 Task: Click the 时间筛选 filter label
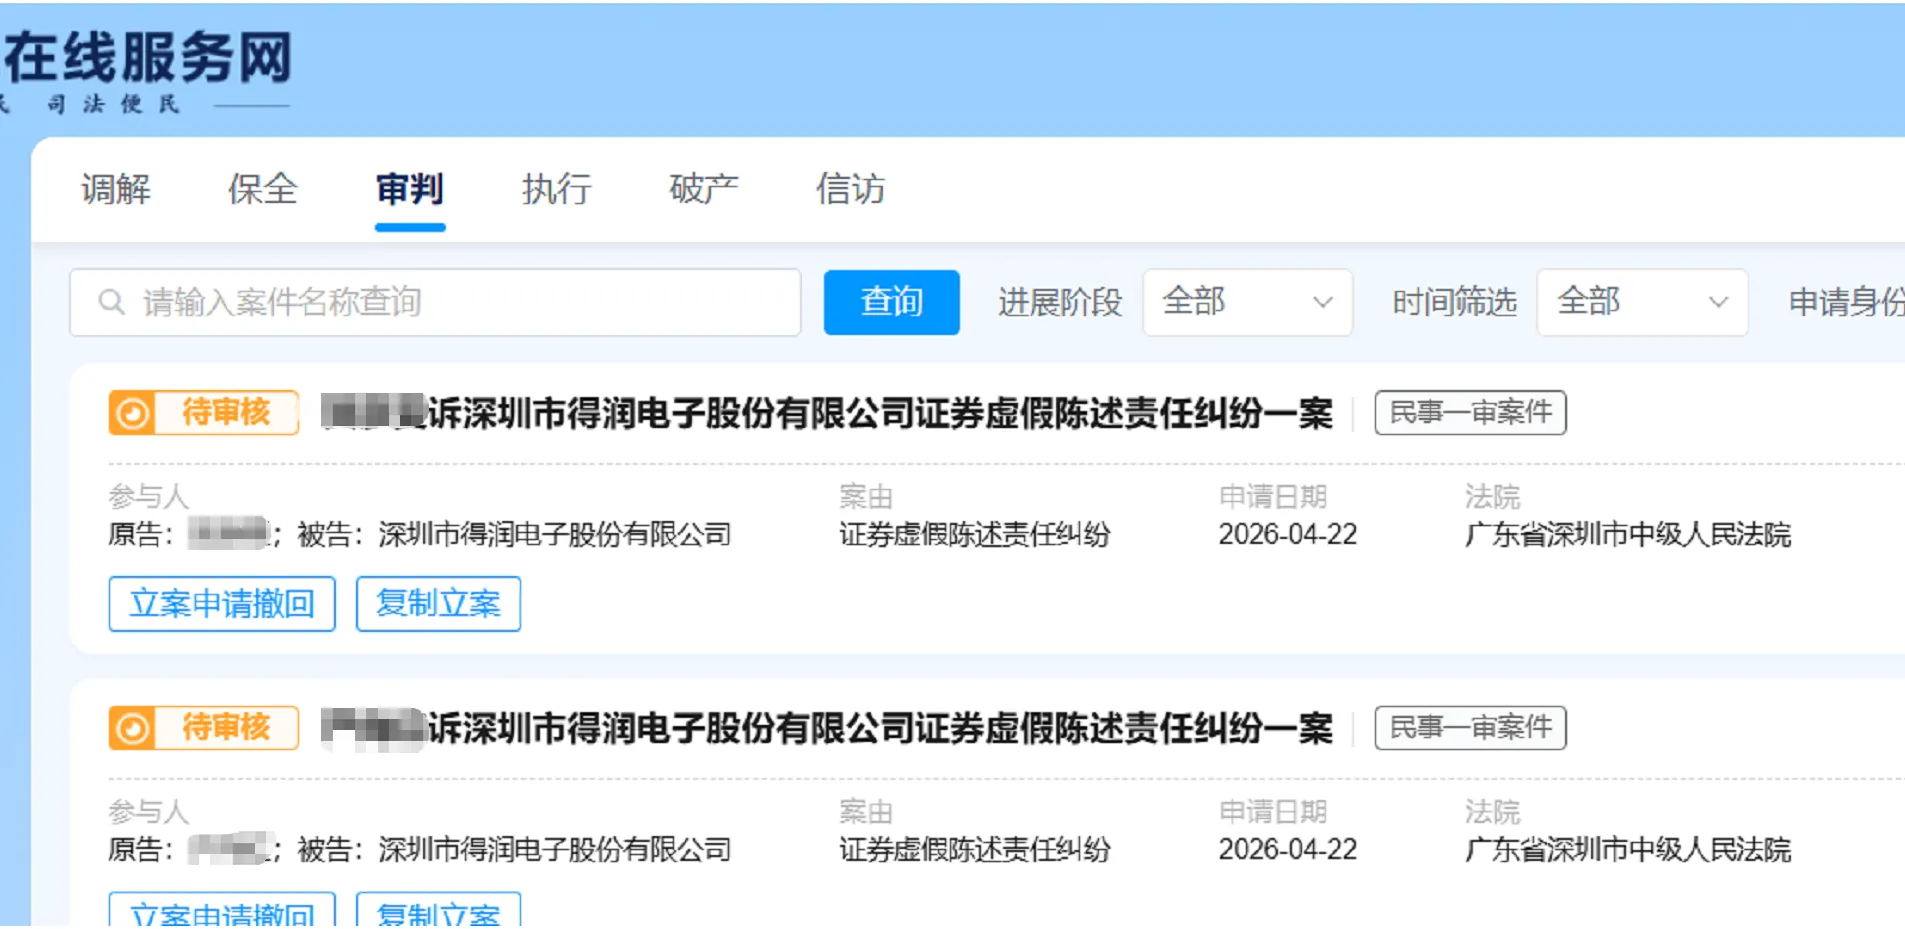click(x=1455, y=302)
